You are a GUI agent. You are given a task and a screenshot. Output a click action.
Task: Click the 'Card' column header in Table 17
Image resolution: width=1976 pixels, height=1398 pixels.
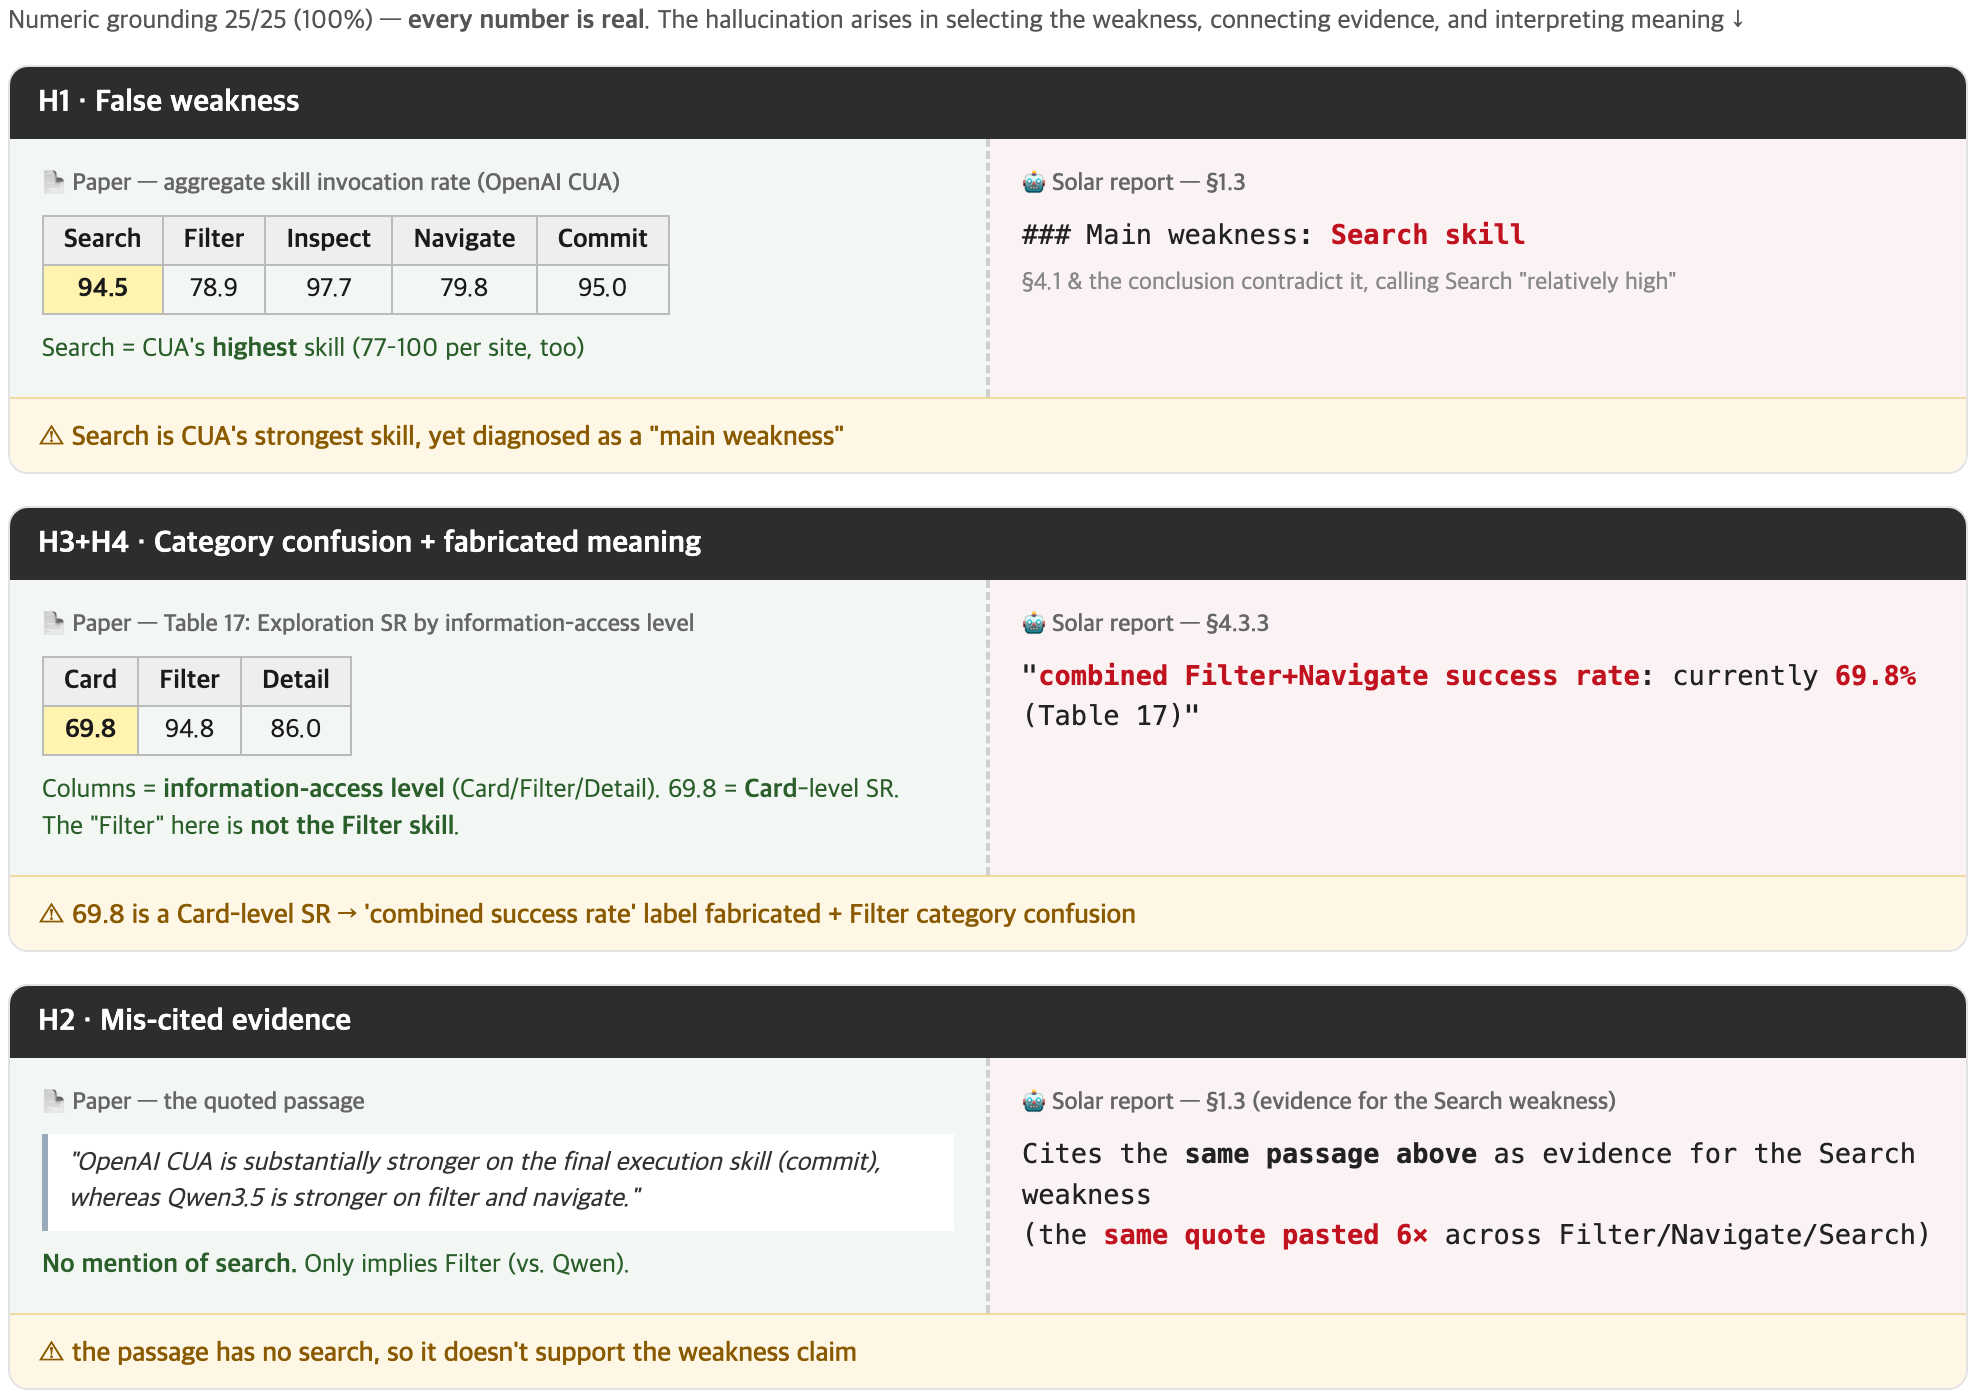(x=91, y=681)
